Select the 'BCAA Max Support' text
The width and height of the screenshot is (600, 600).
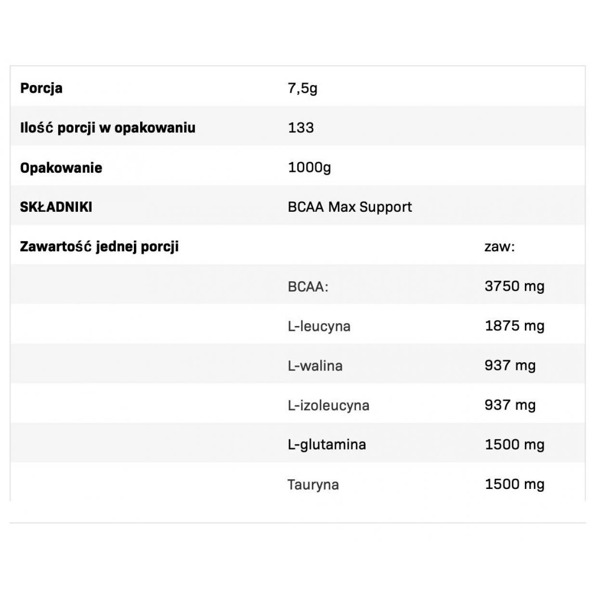[x=349, y=207]
